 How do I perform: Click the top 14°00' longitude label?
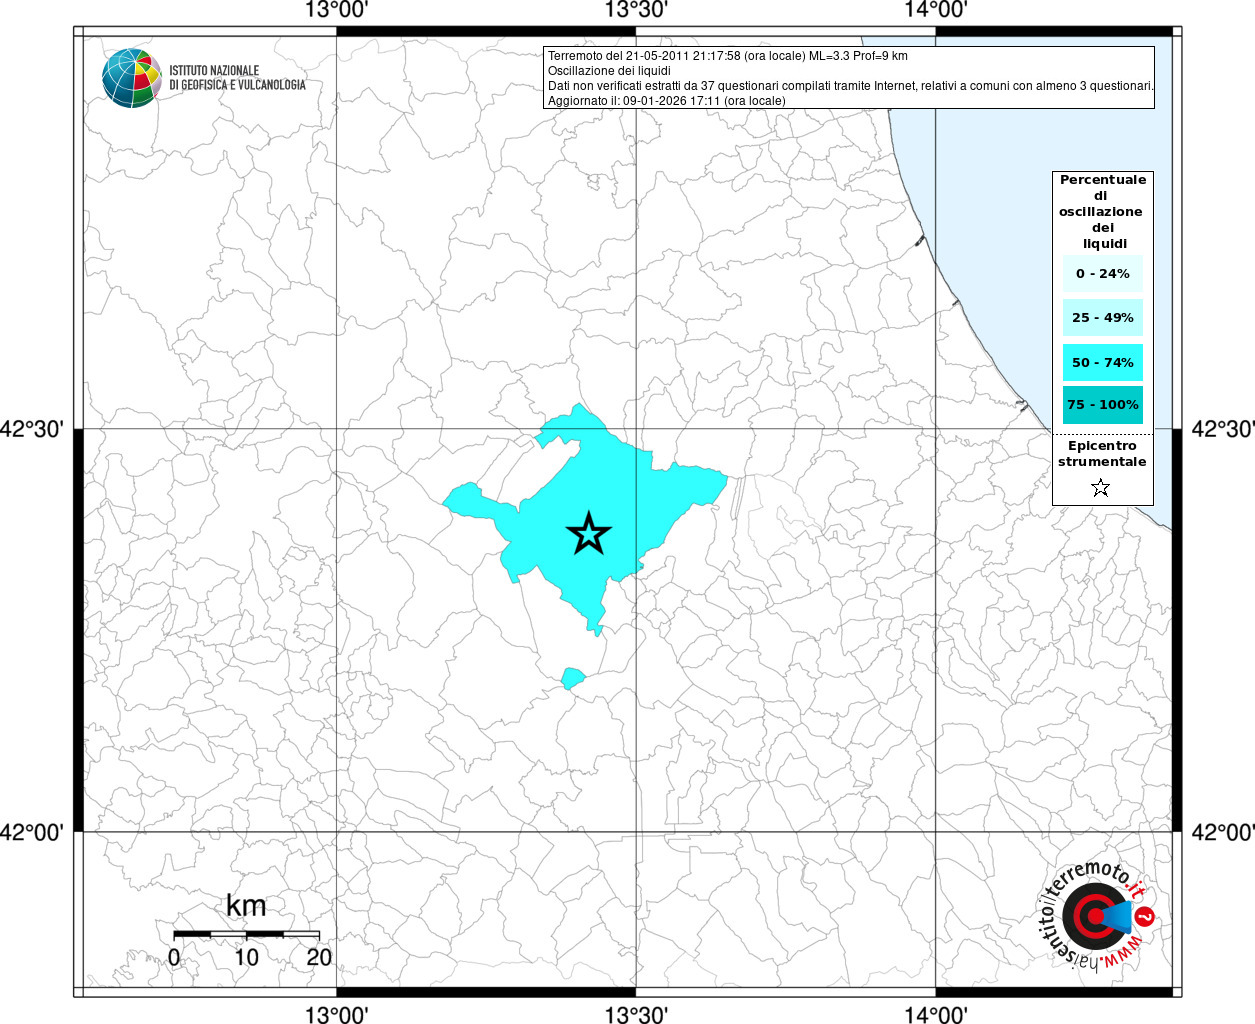(936, 10)
